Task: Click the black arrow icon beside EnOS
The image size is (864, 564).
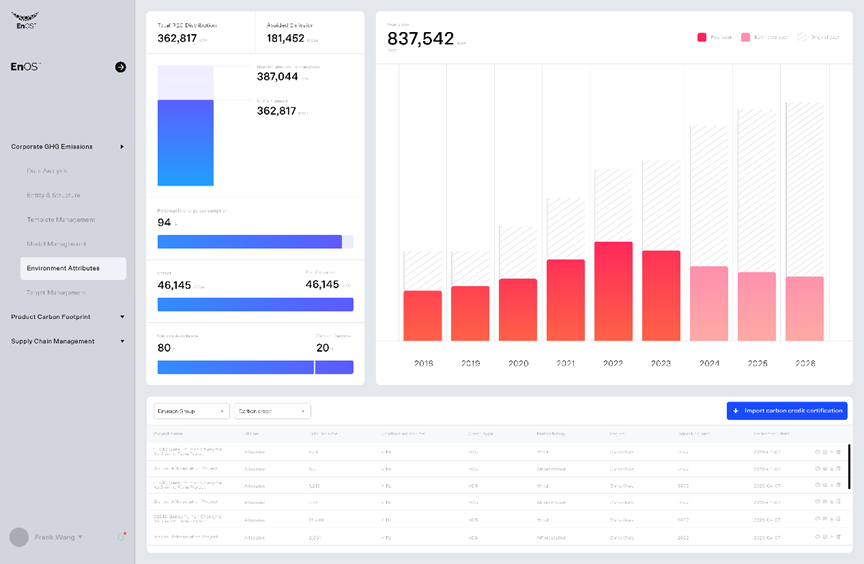Action: [x=121, y=67]
